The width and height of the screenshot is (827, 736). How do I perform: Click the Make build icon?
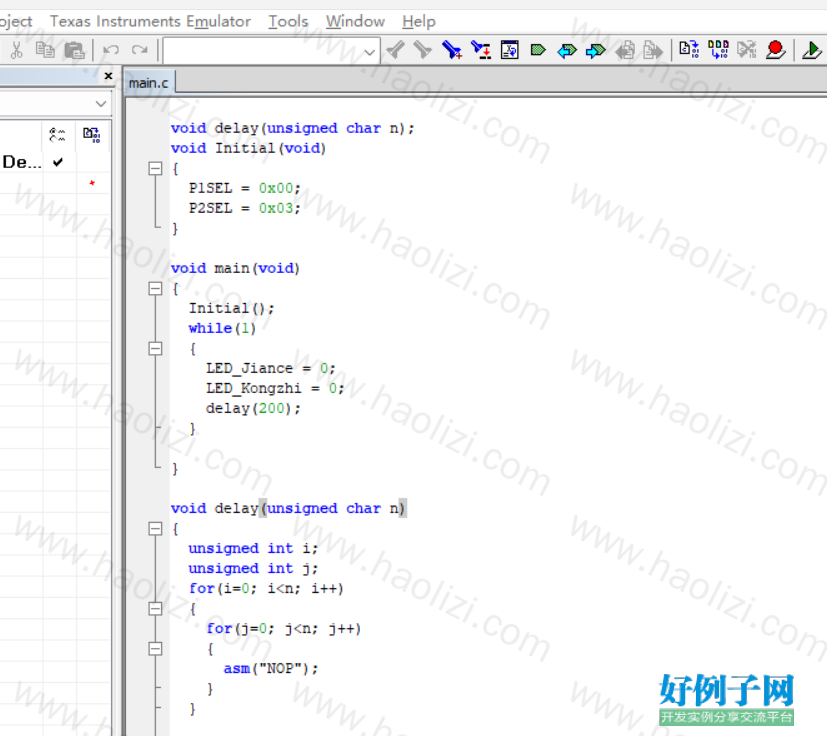[x=718, y=50]
